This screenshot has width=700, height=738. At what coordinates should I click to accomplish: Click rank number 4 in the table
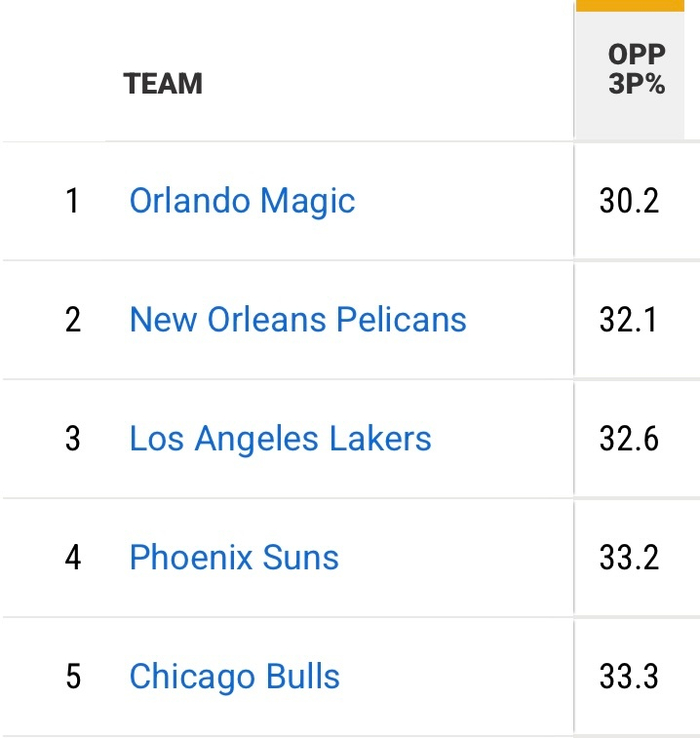(72, 557)
